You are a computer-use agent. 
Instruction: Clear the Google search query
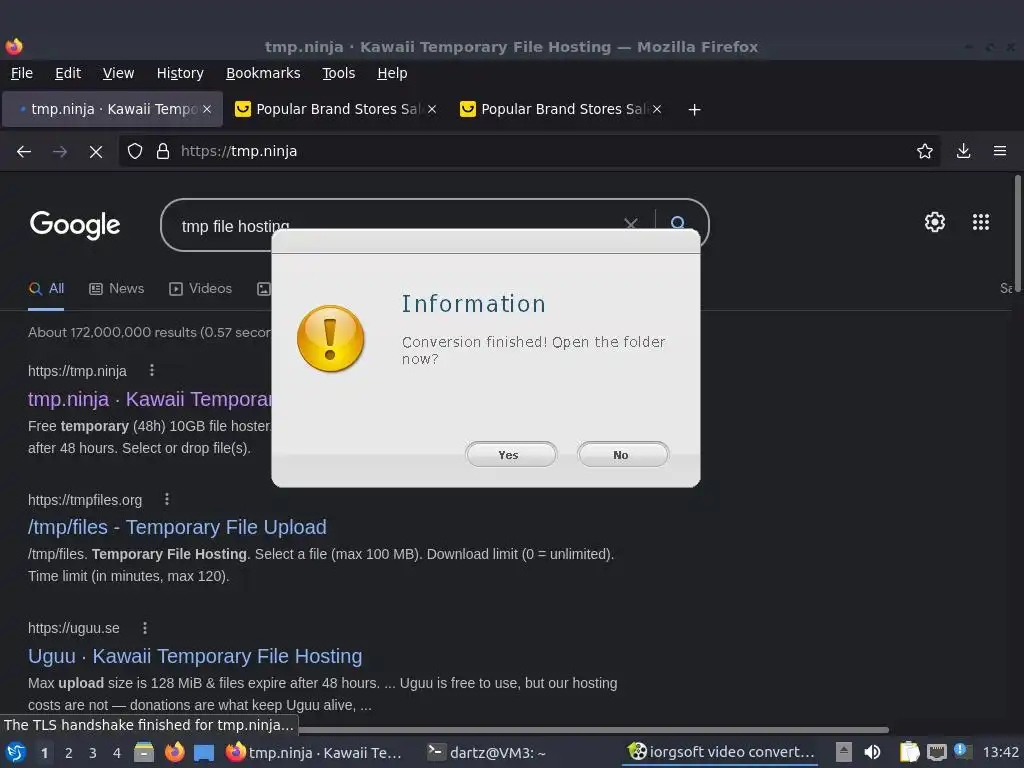point(630,225)
